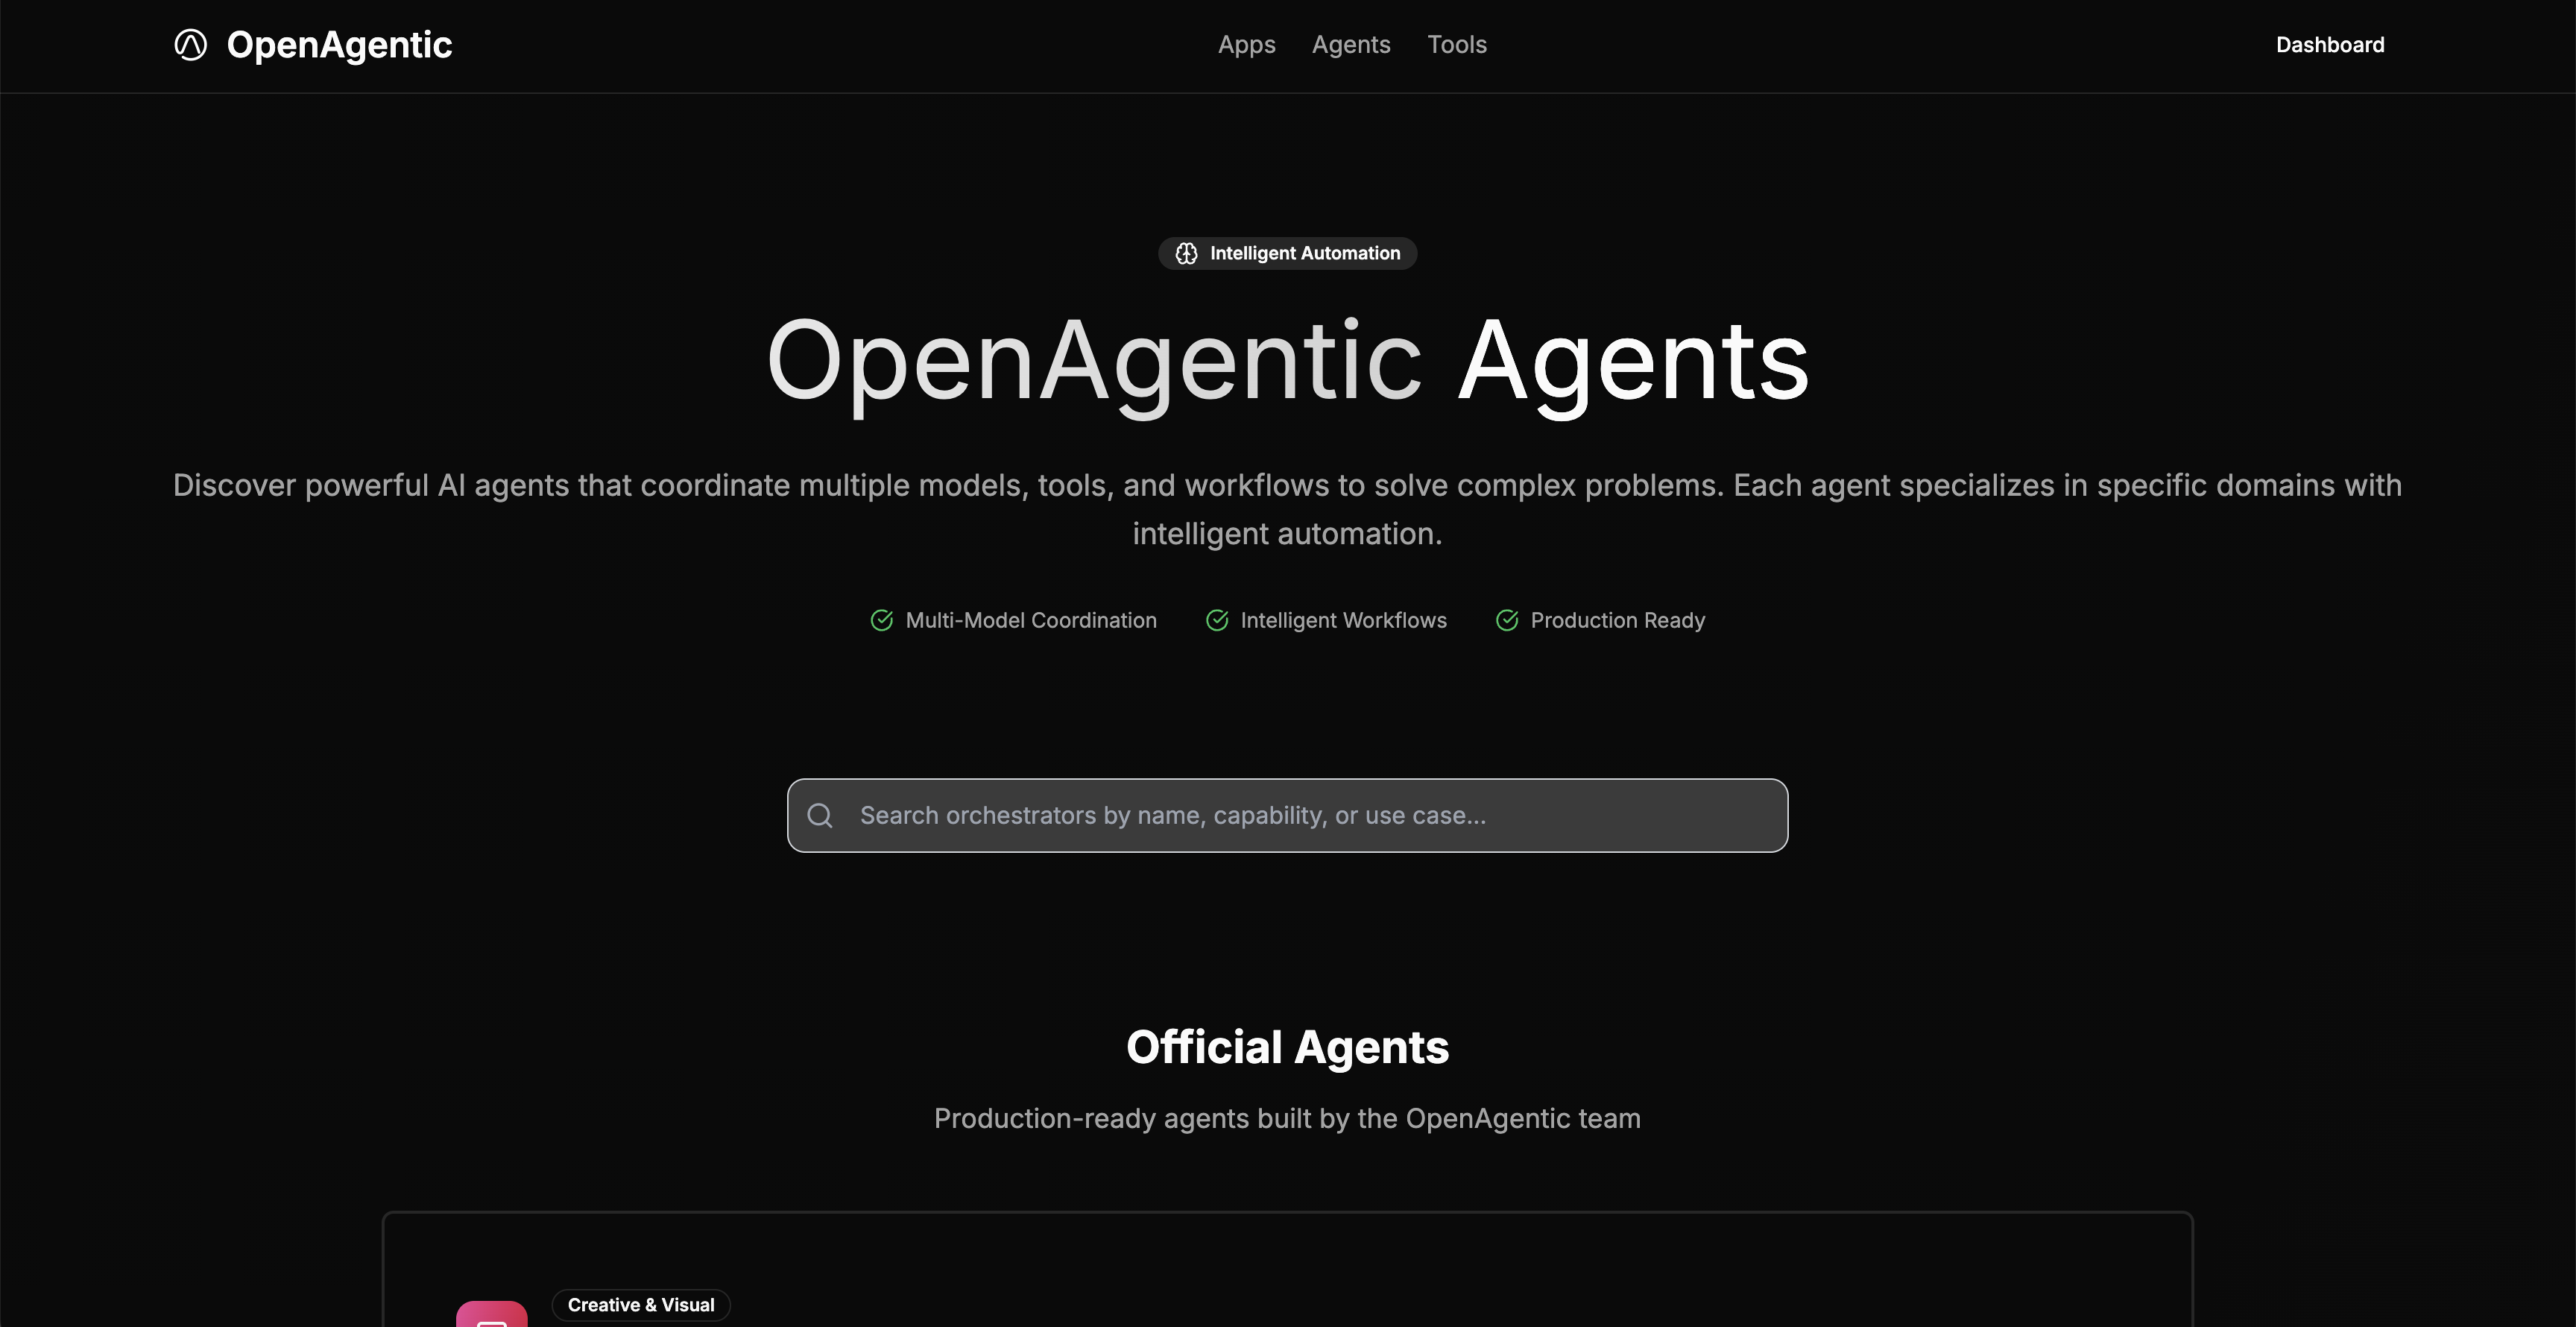Focus the Search orchestrators input field

[x=1300, y=816]
